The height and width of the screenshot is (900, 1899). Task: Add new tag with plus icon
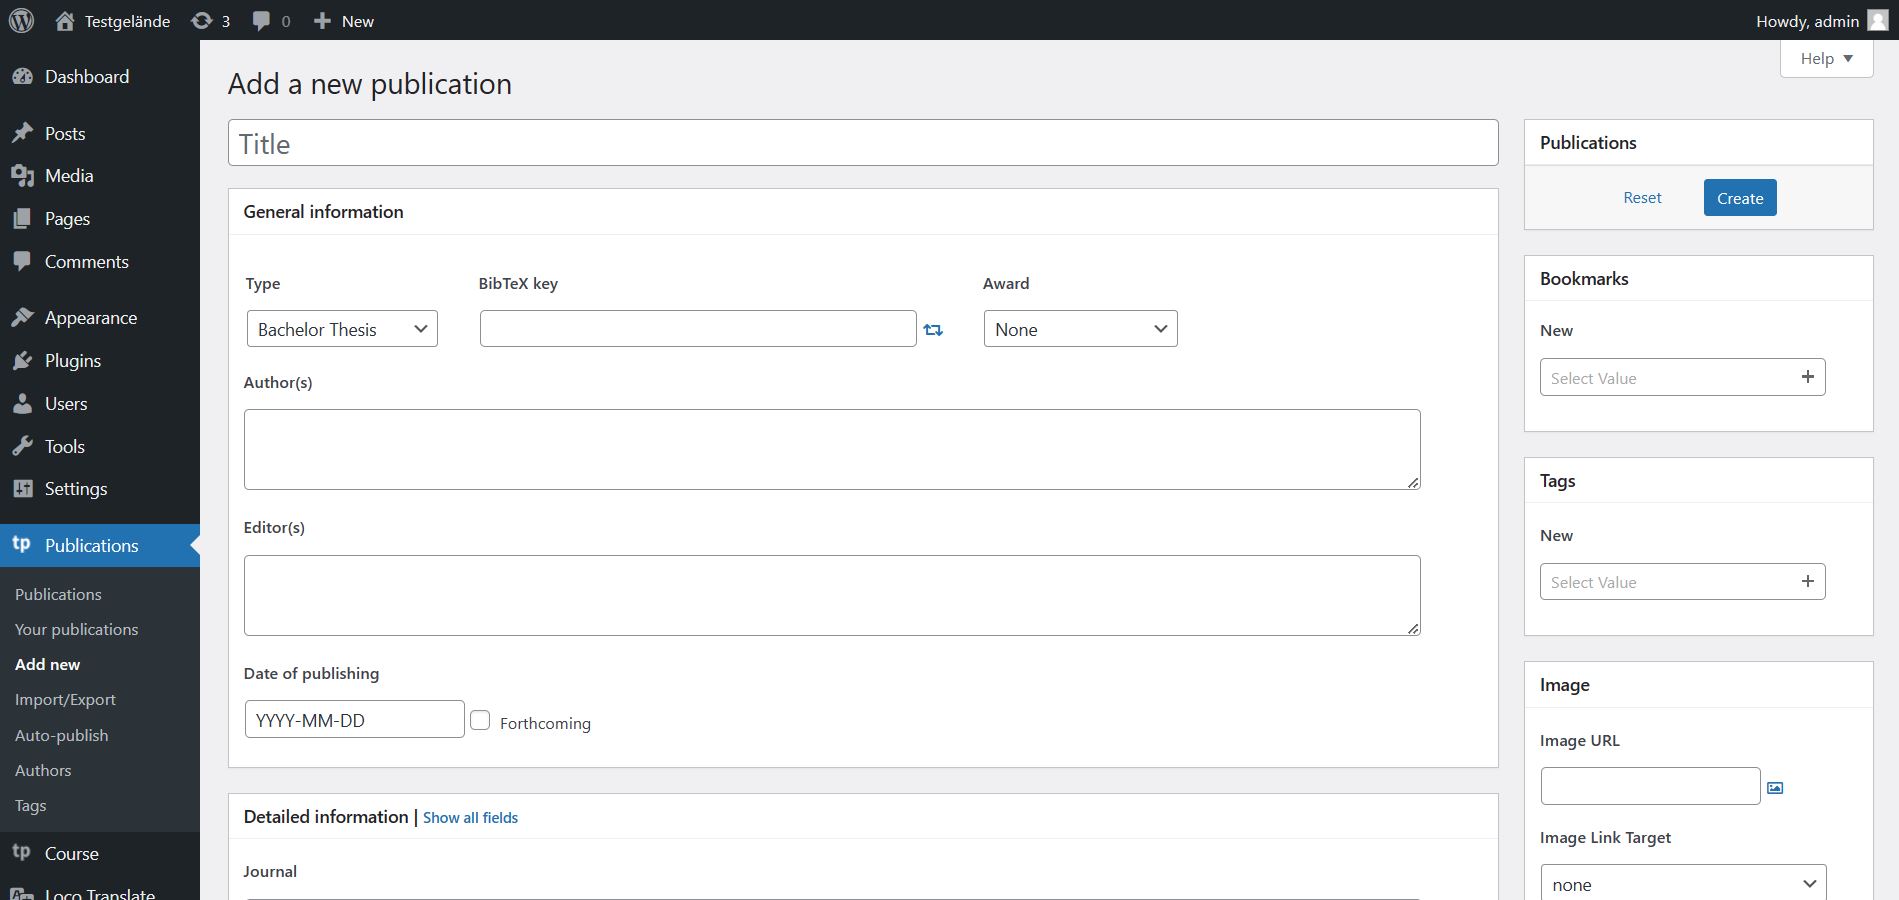coord(1807,581)
